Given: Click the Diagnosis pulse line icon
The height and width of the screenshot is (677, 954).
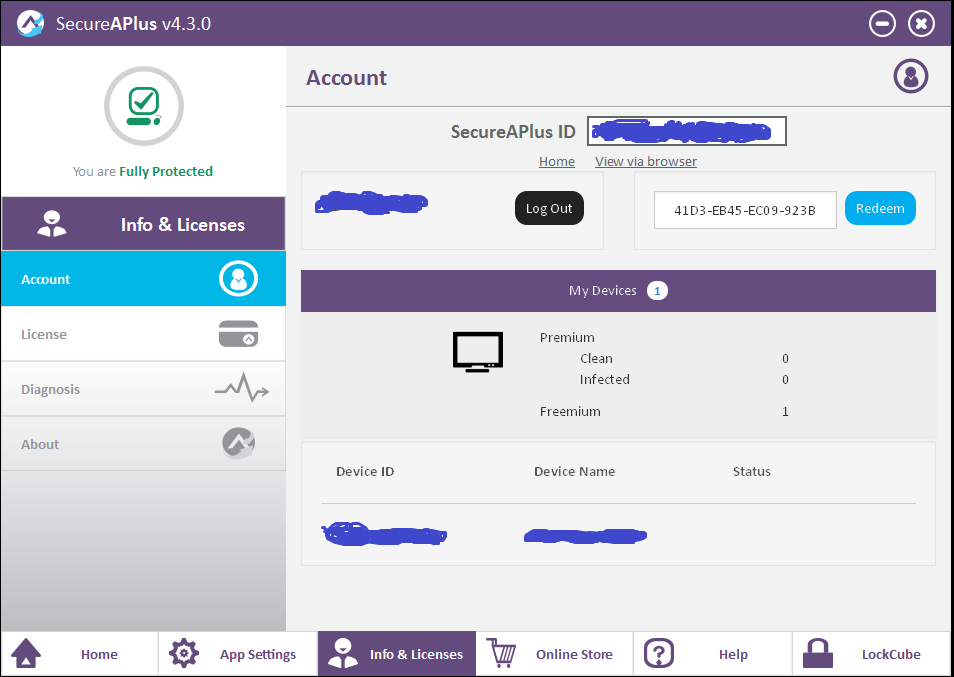Looking at the screenshot, I should point(242,388).
